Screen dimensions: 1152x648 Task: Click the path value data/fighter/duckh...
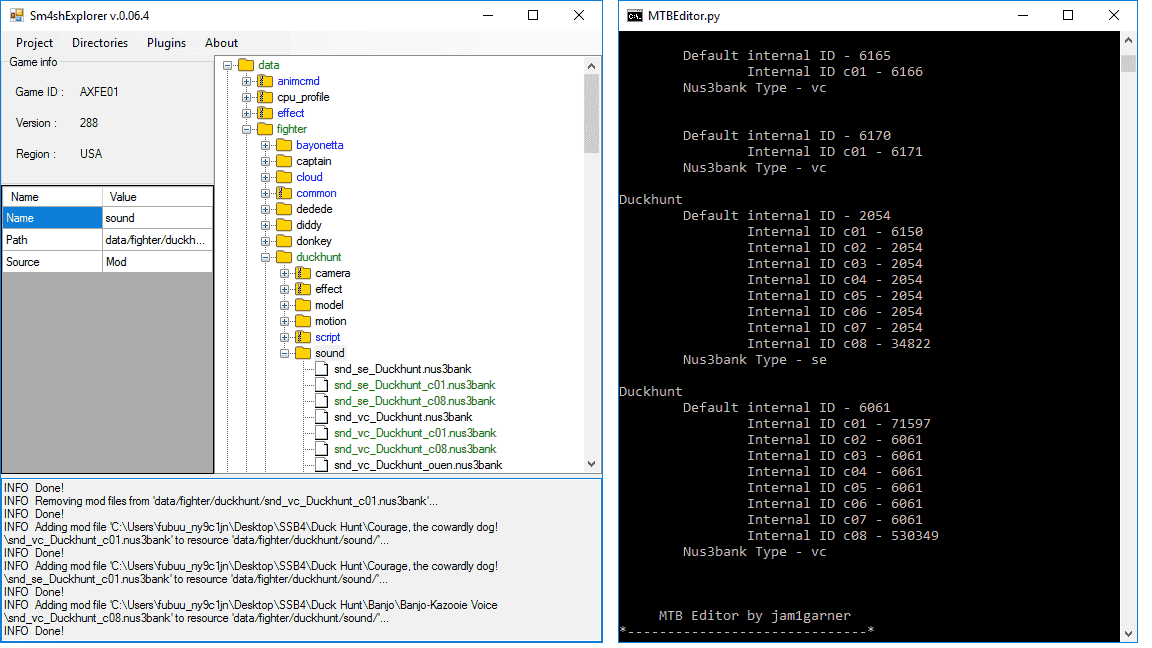click(157, 240)
